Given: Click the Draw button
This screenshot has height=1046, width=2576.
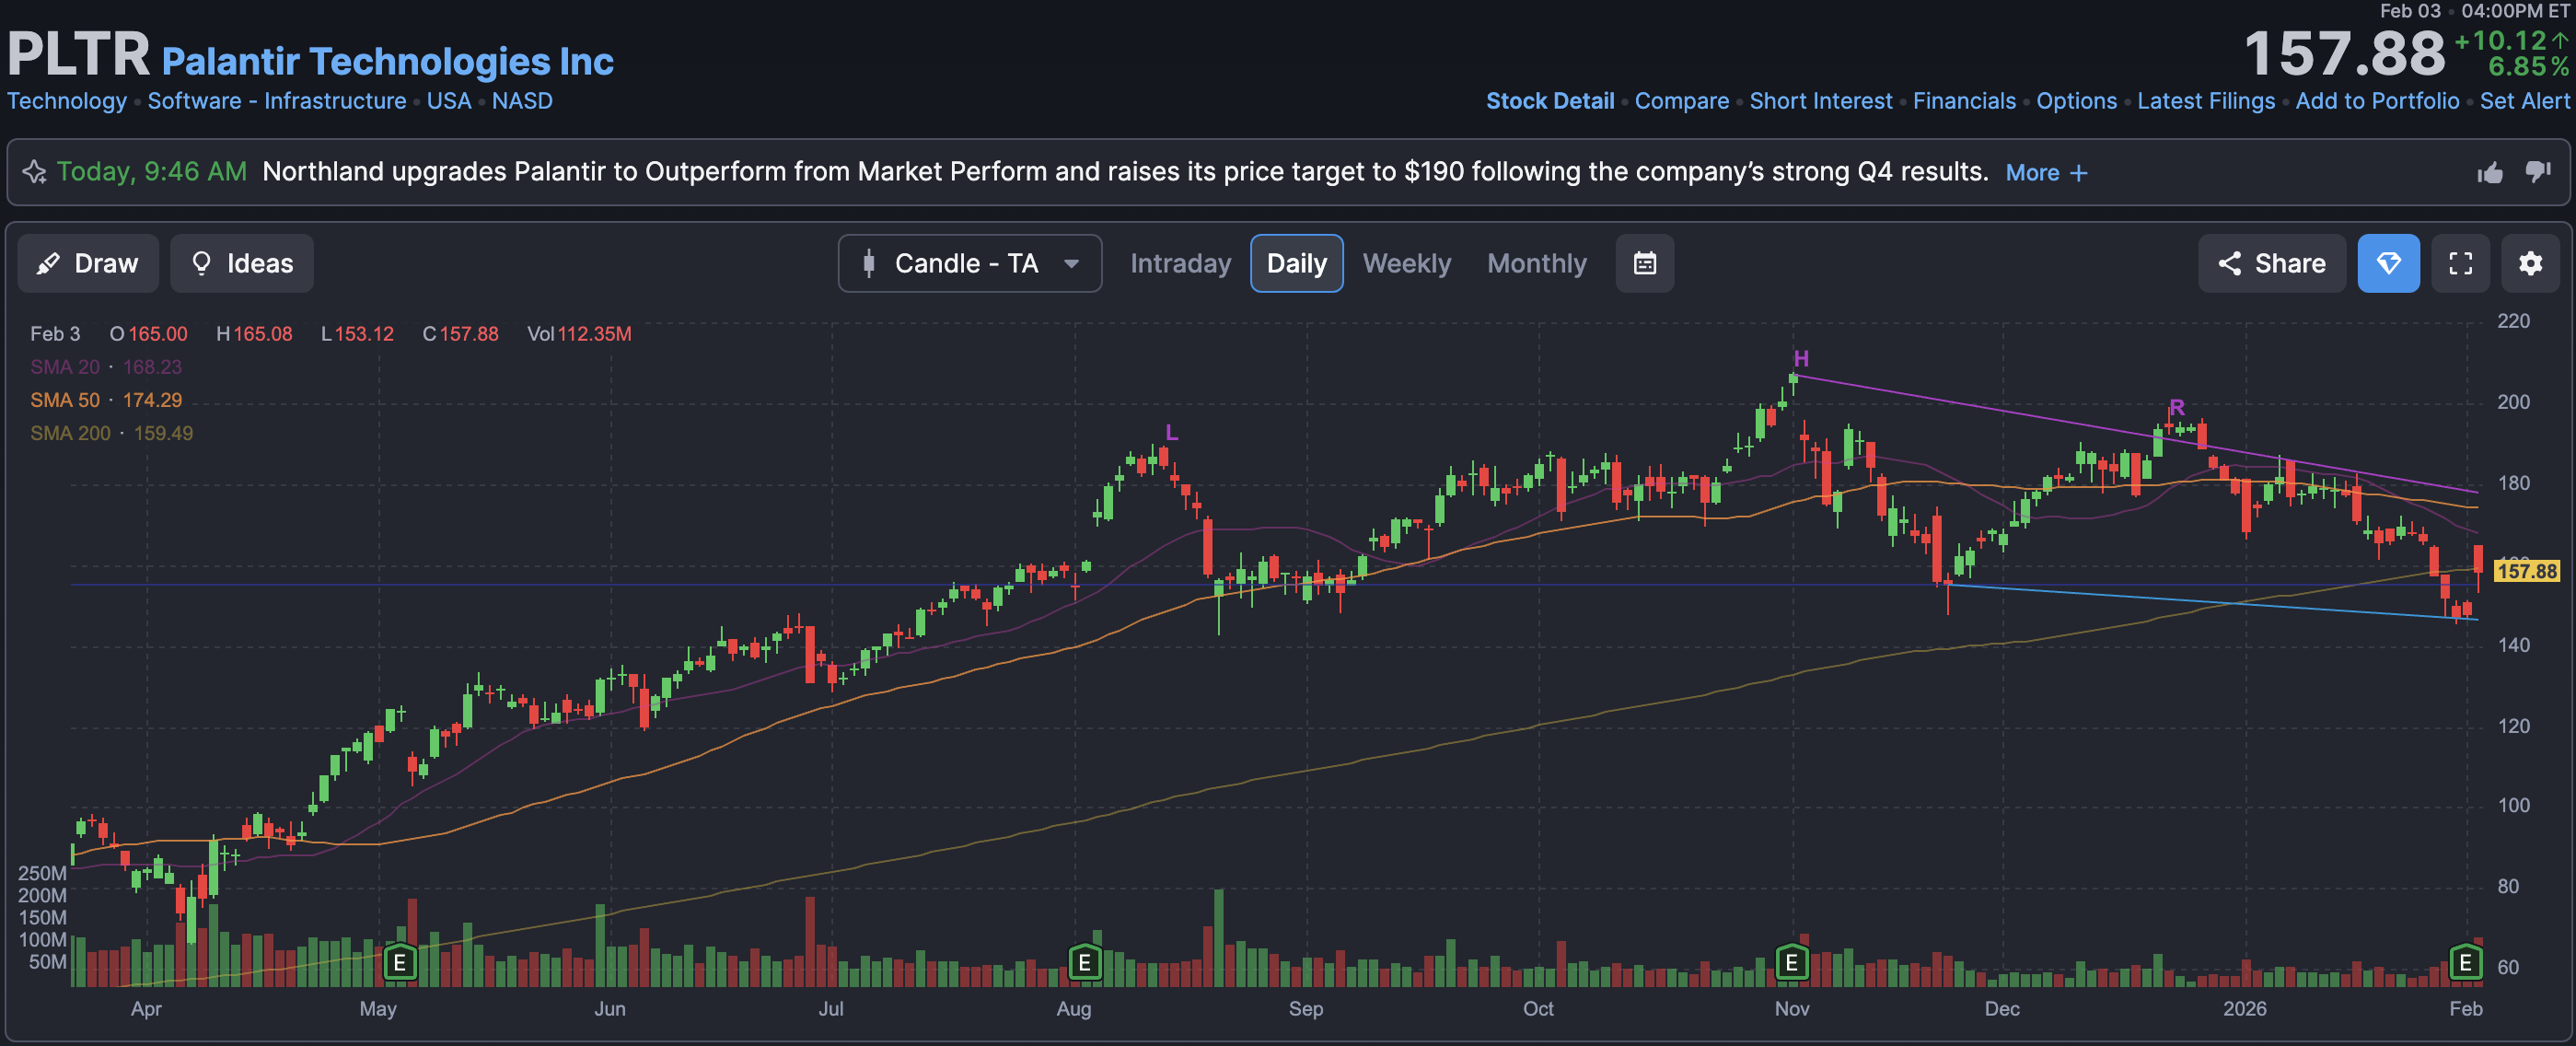Looking at the screenshot, I should (88, 263).
